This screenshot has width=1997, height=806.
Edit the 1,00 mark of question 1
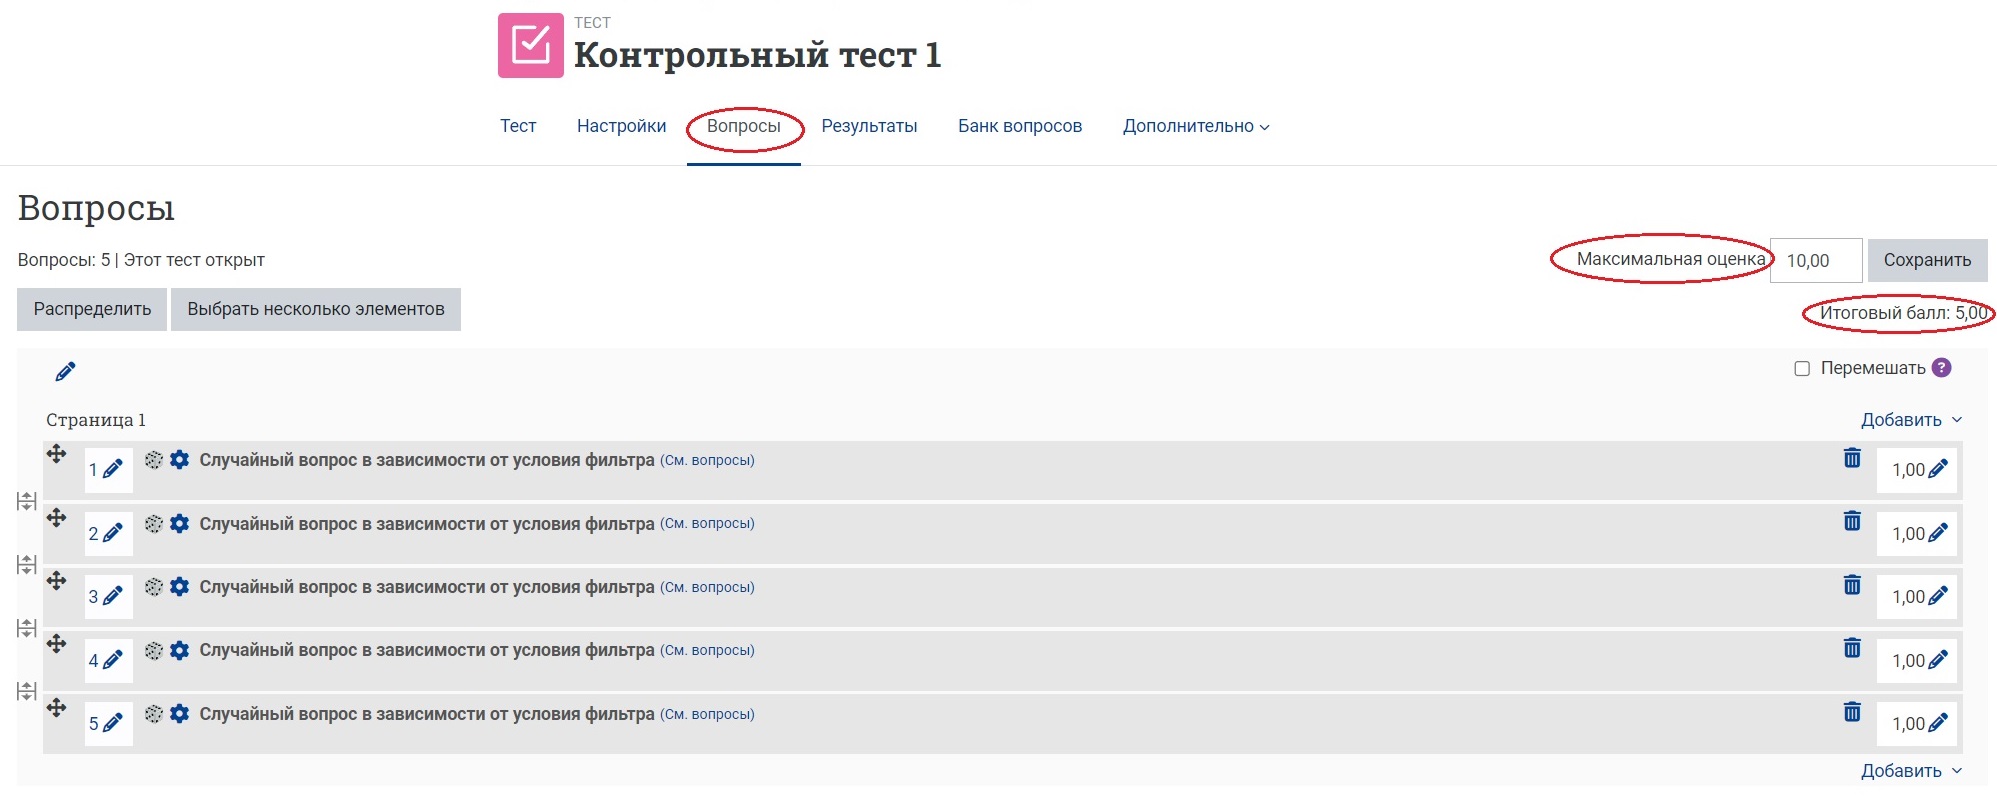click(1938, 469)
